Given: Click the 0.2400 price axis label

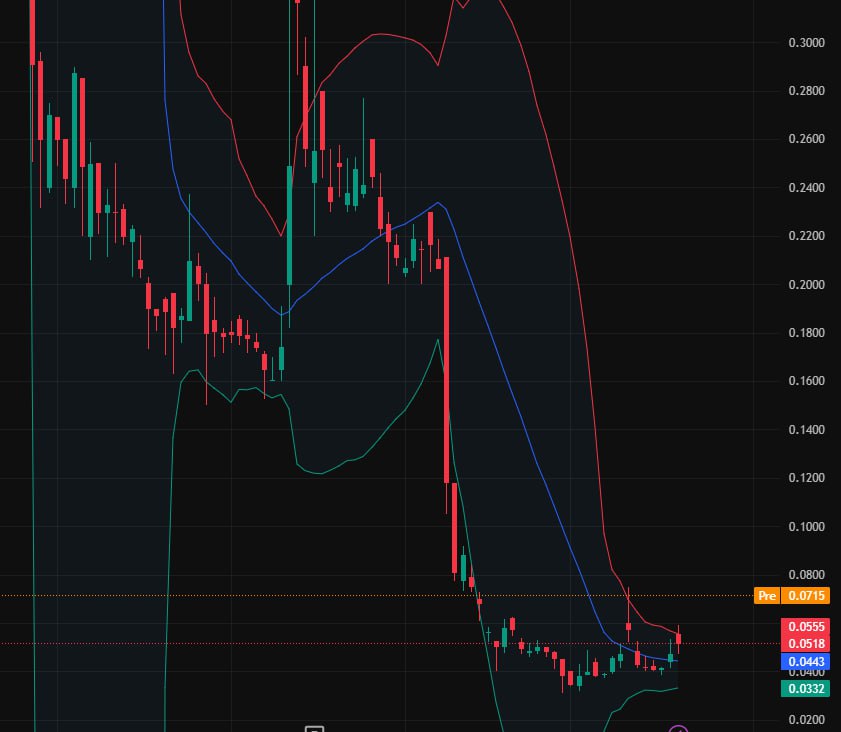Looking at the screenshot, I should pyautogui.click(x=806, y=188).
